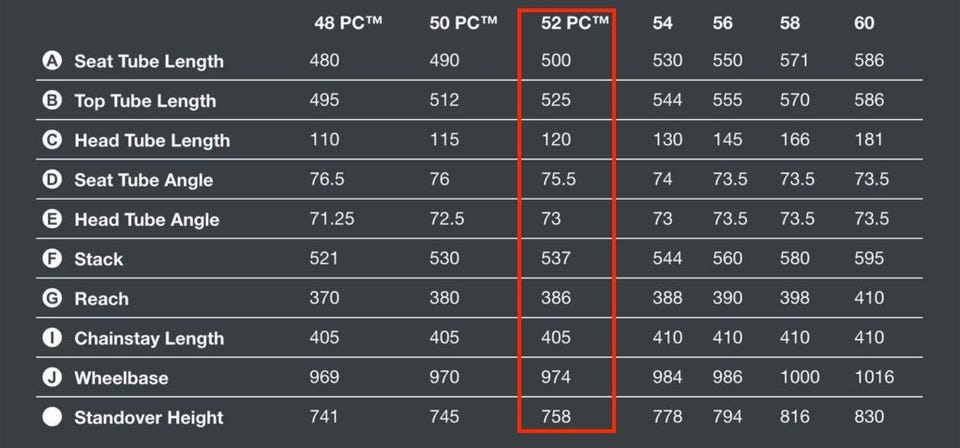Click the circled E icon beside Head Tube Angle
The image size is (960, 448).
tap(52, 218)
